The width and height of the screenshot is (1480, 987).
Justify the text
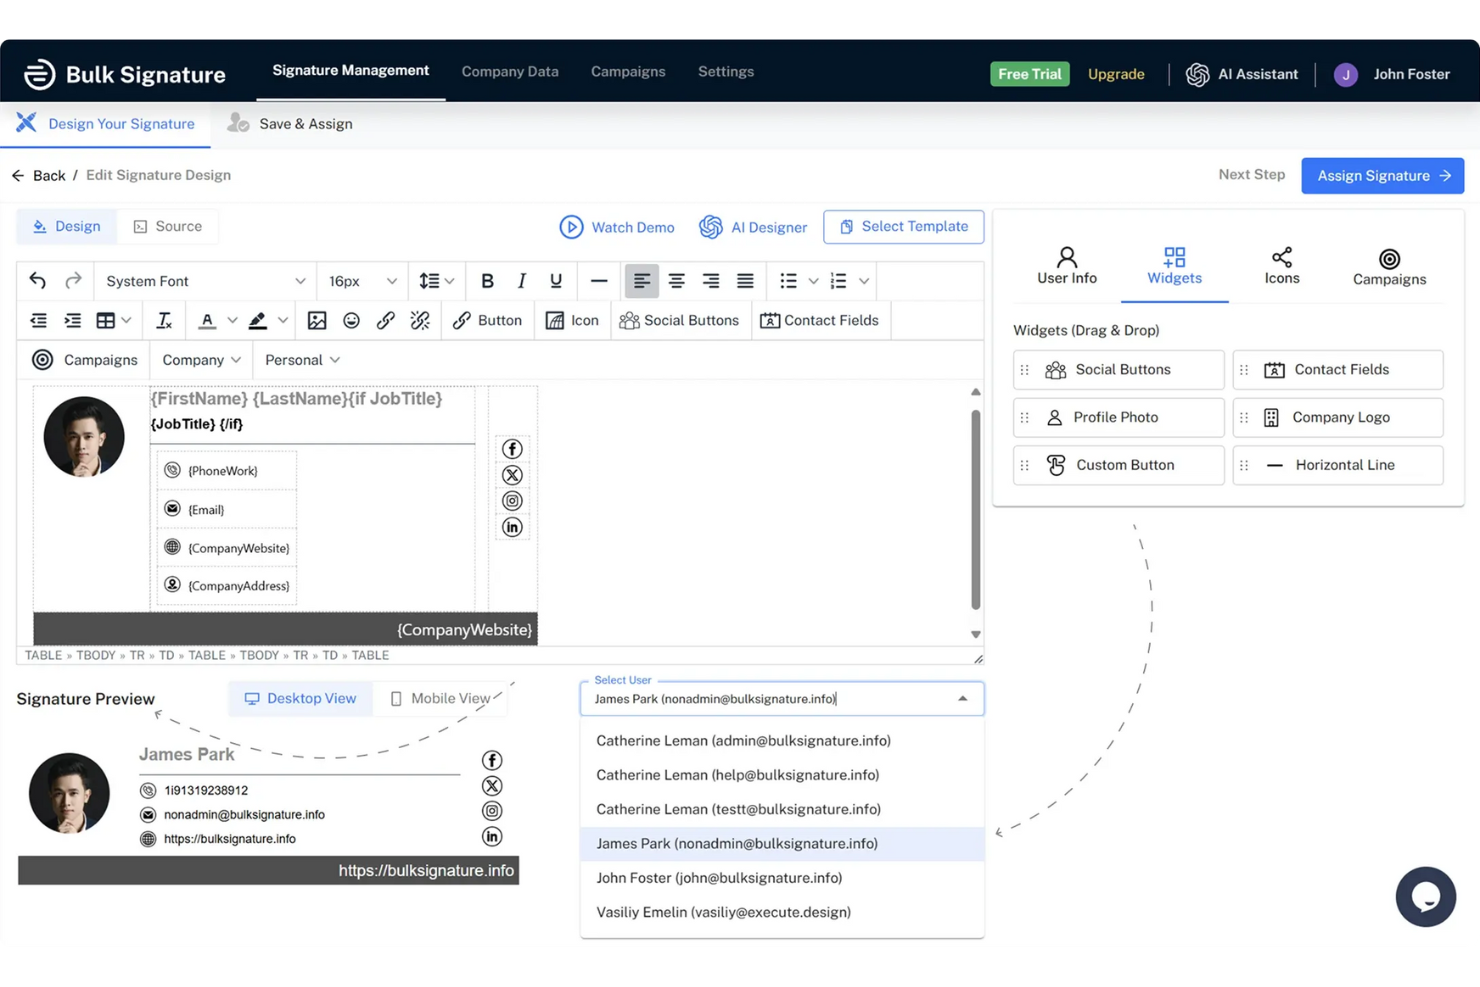tap(745, 281)
